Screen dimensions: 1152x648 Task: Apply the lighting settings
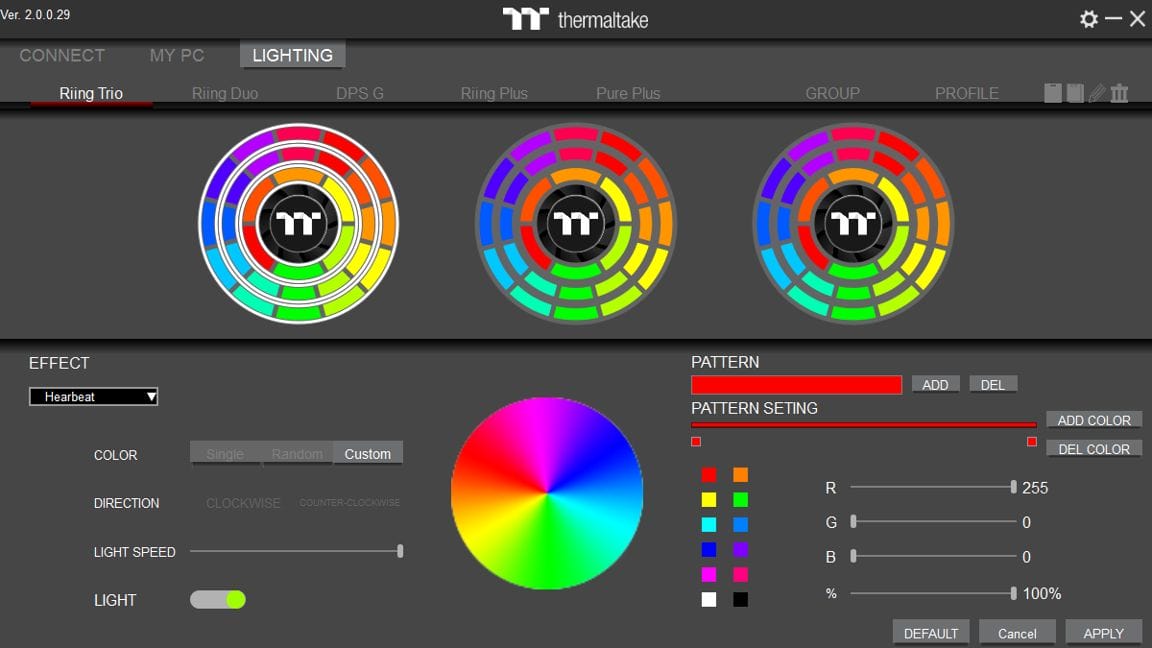click(1103, 633)
